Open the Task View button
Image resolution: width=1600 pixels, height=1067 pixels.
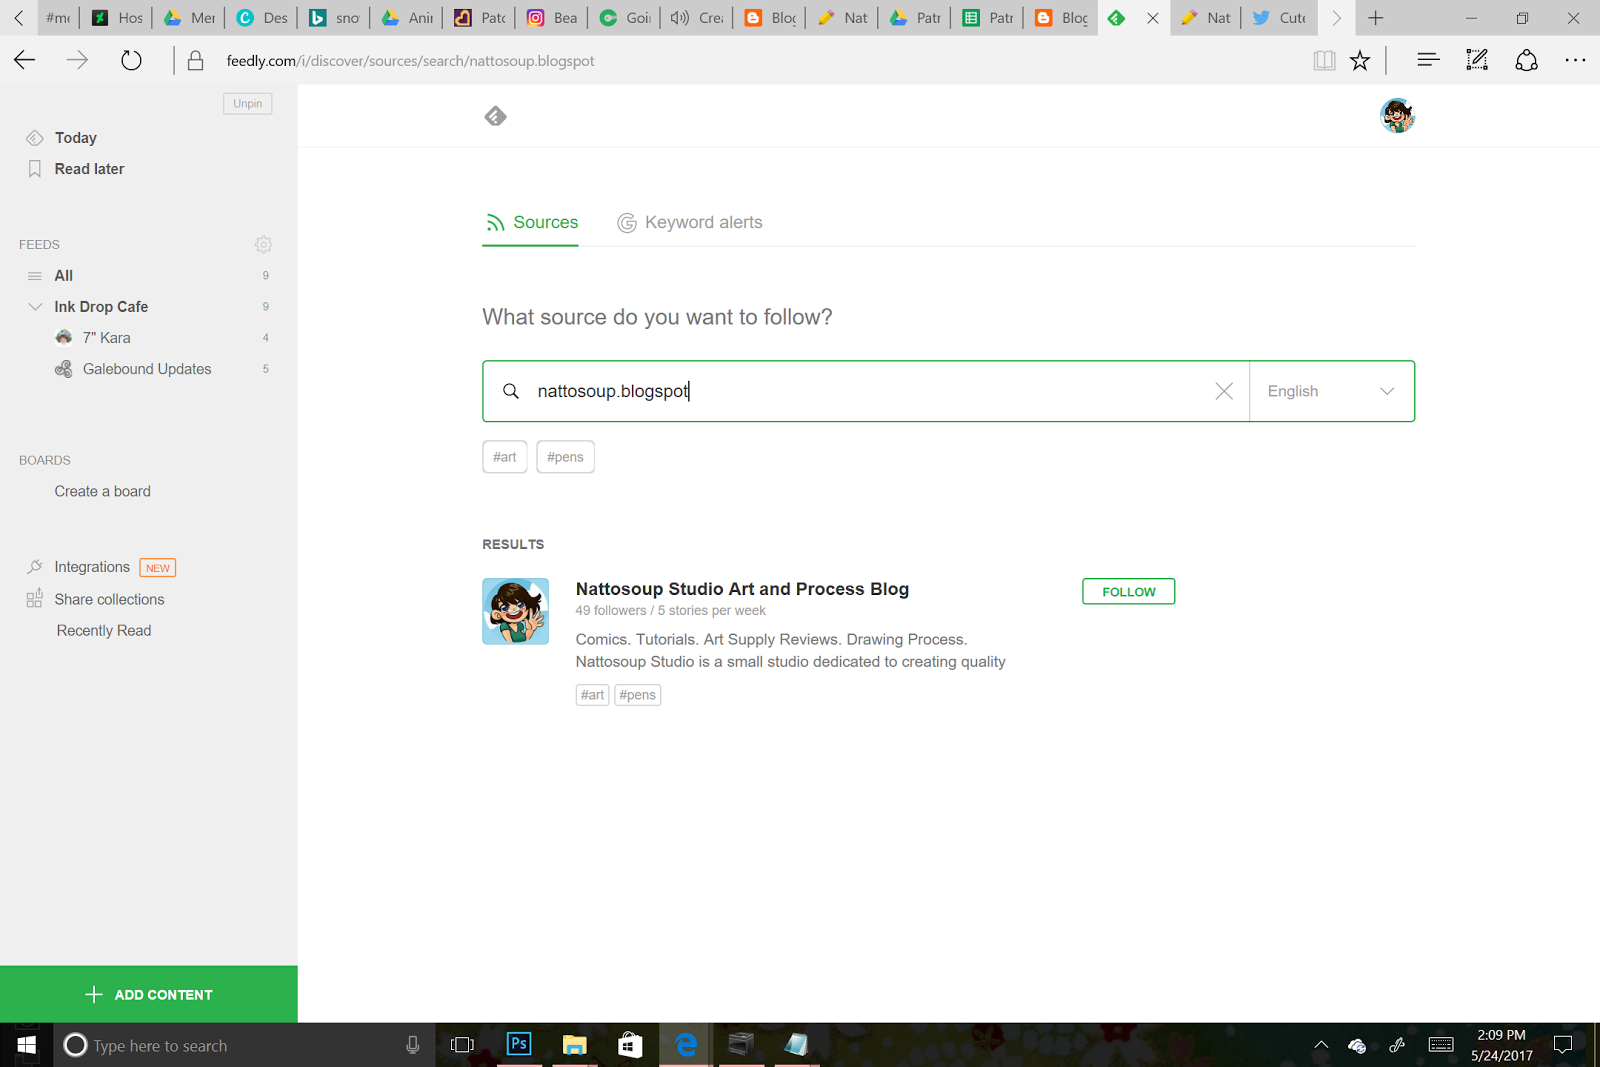point(462,1045)
